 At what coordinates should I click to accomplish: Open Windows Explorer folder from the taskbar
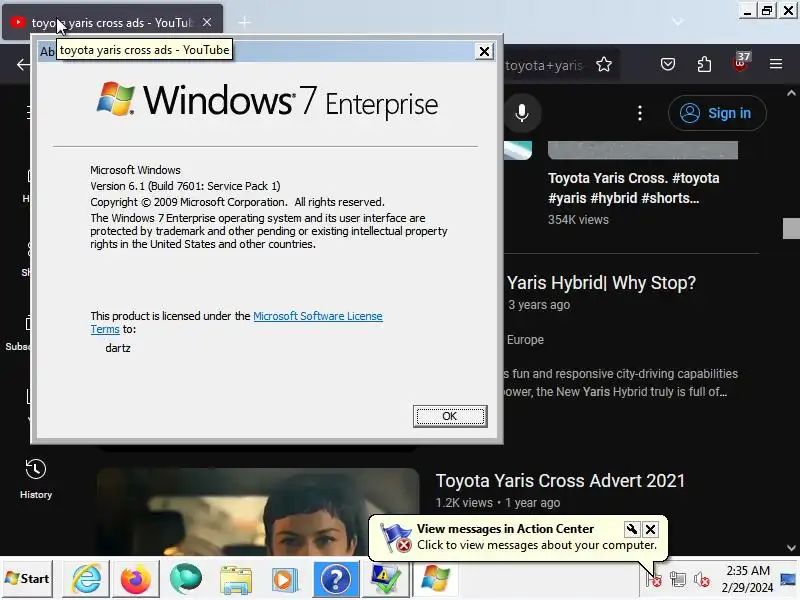235,579
